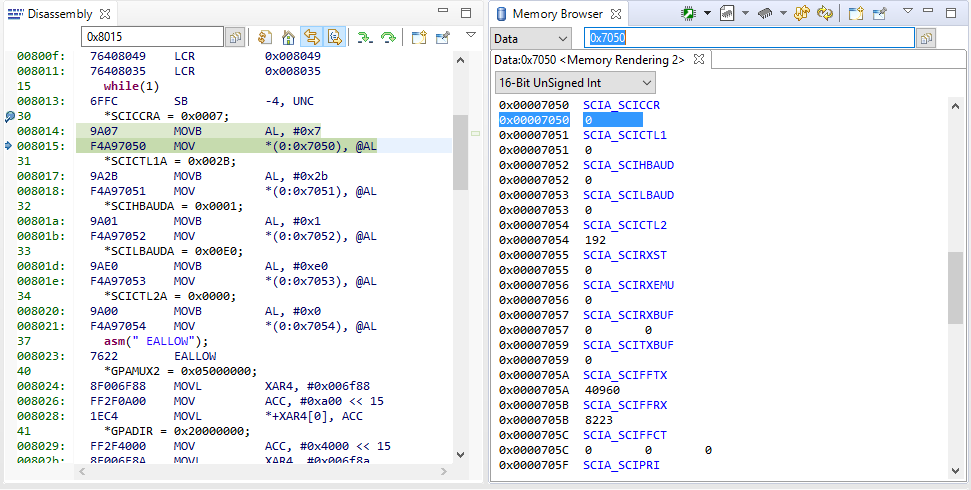Select the SCIA_SCICTL2 register label
971x490 pixels.
point(625,225)
